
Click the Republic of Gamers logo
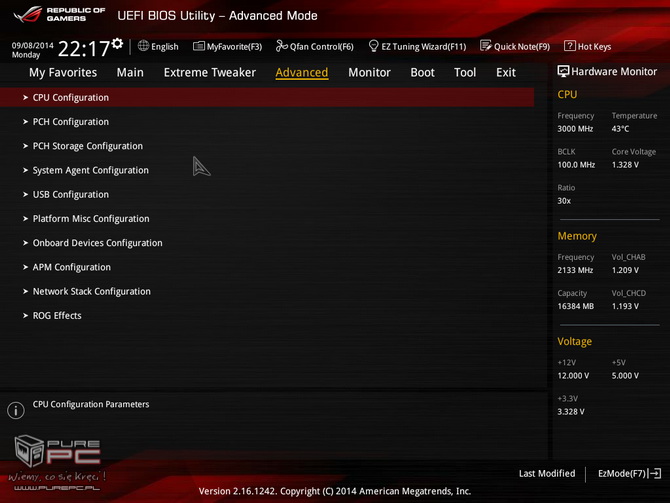click(59, 15)
